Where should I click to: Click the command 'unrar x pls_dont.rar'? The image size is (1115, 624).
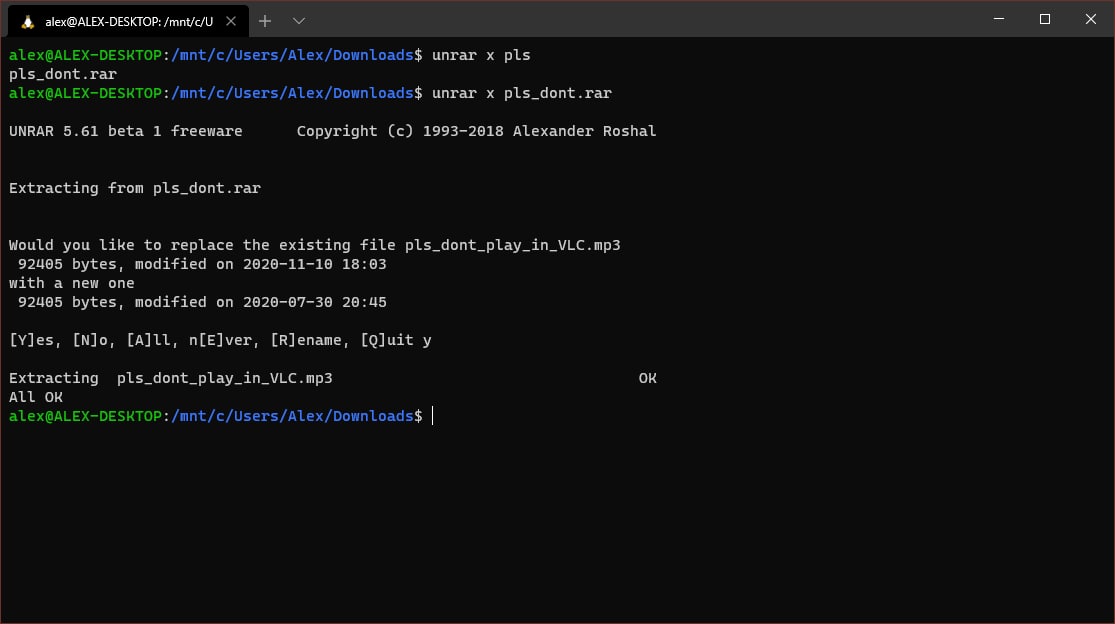point(522,93)
